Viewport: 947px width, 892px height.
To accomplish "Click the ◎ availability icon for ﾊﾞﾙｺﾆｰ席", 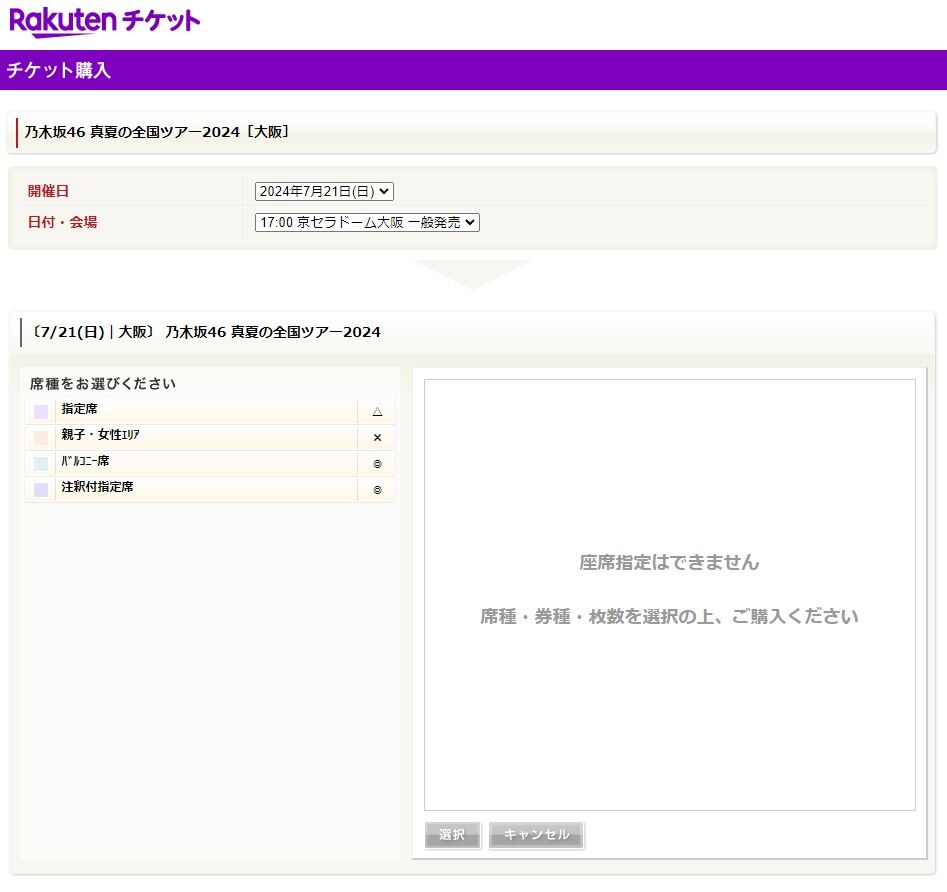I will click(x=377, y=464).
